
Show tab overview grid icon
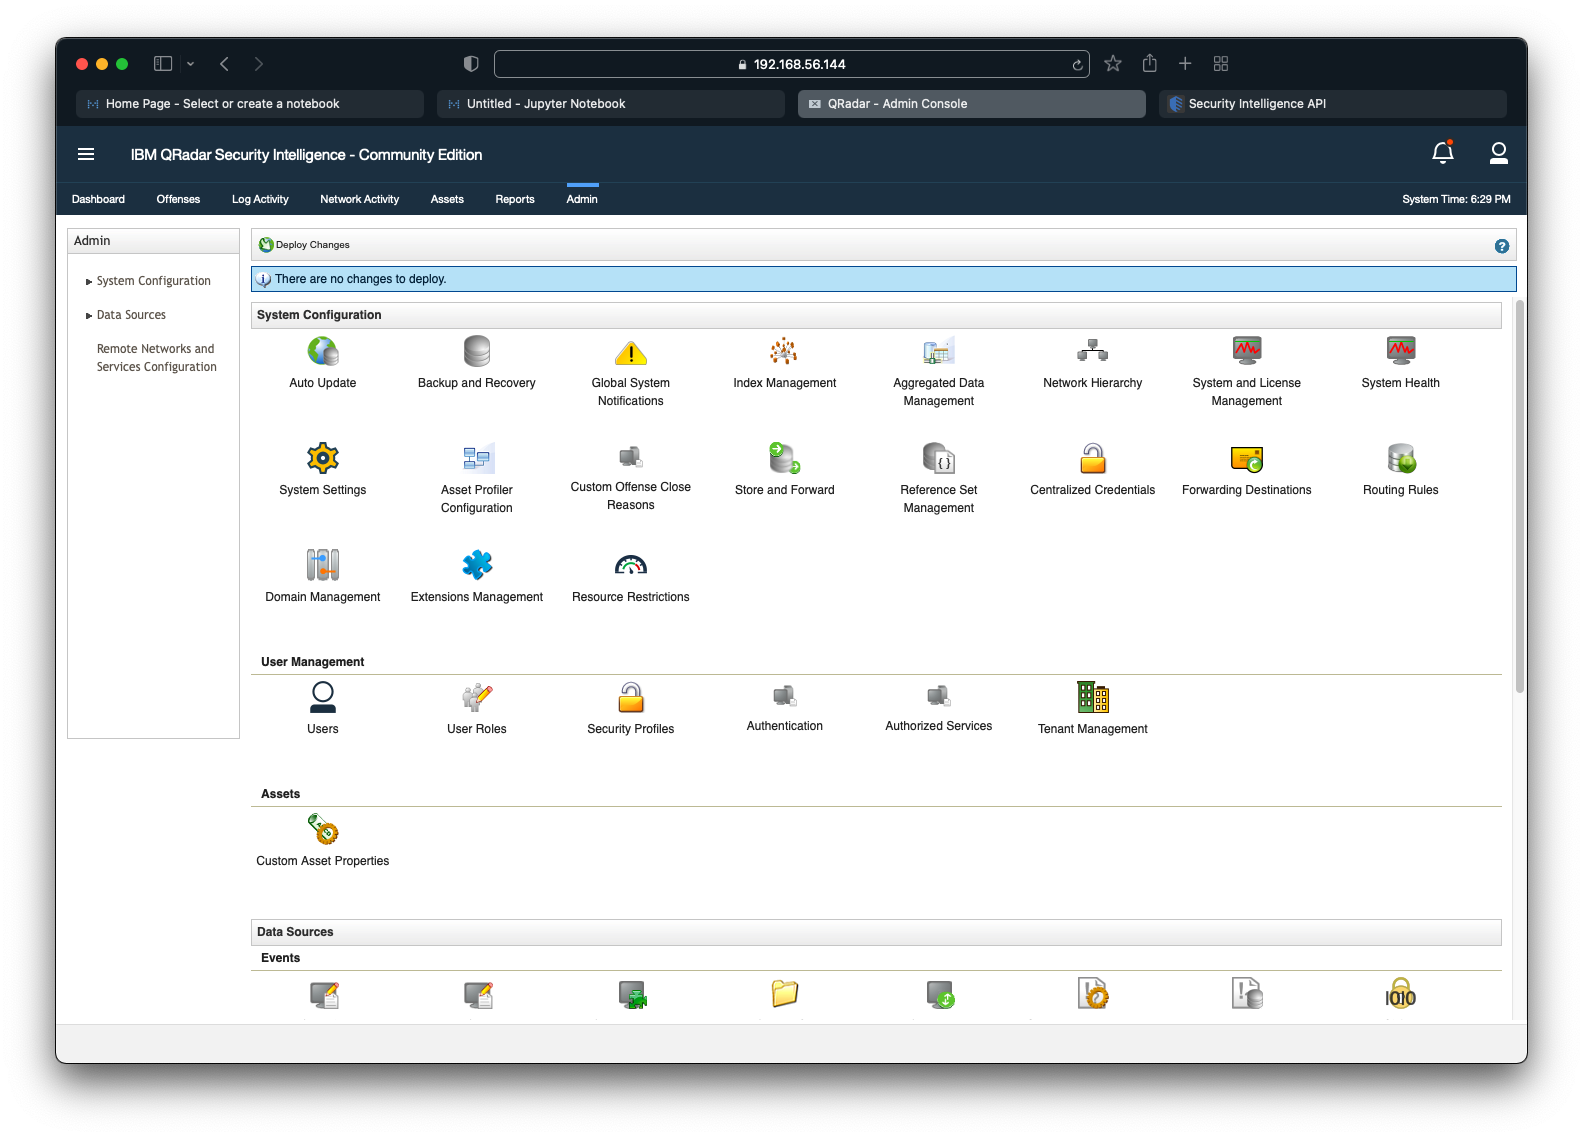coord(1221,64)
